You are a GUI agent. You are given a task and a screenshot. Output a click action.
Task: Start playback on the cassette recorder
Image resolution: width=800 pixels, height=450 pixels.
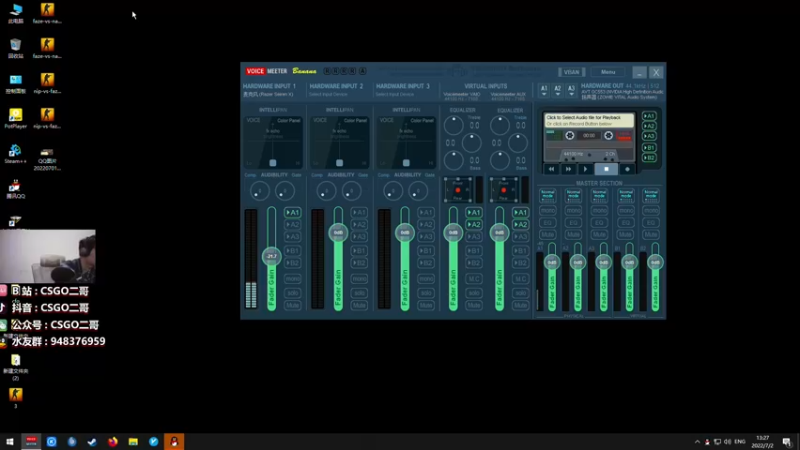[585, 169]
